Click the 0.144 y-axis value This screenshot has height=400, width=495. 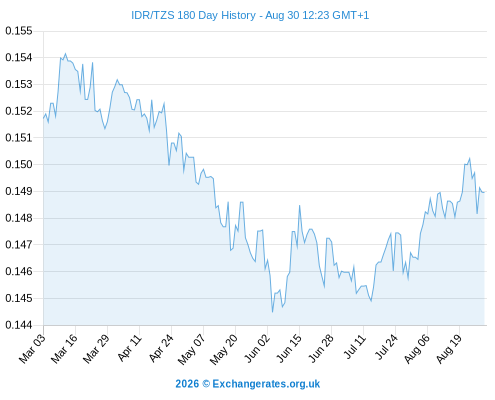tap(19, 325)
